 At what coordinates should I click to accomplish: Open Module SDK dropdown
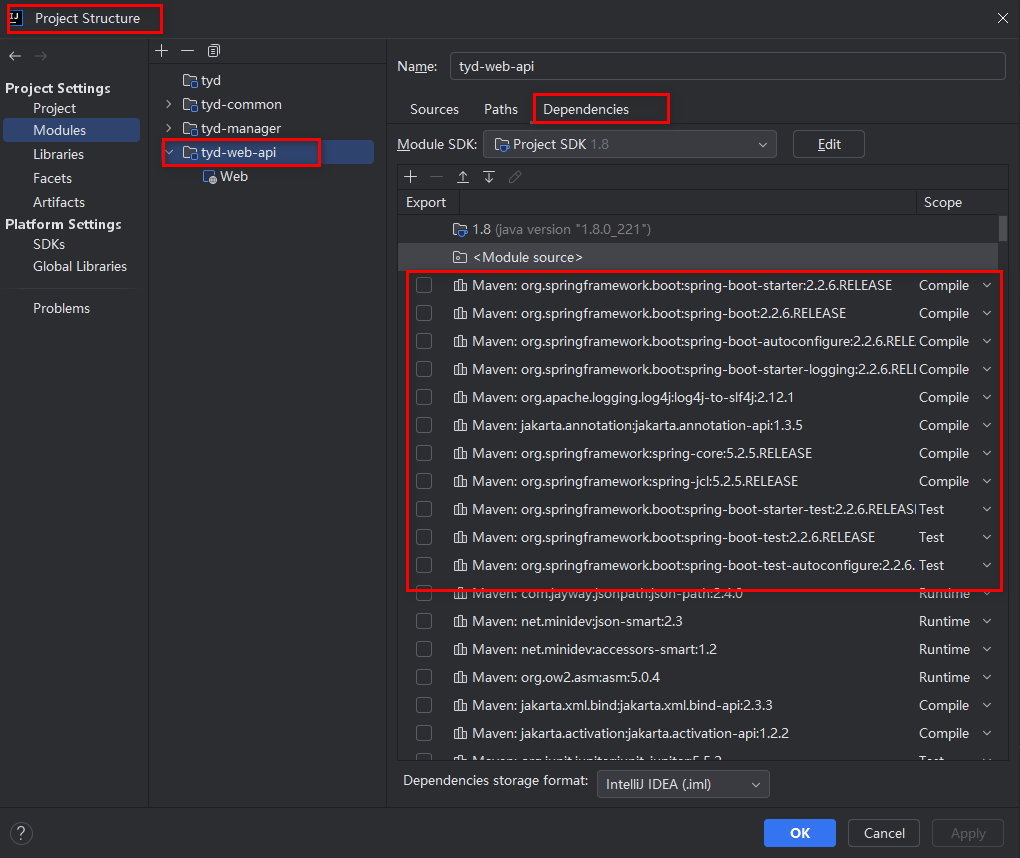pos(630,144)
